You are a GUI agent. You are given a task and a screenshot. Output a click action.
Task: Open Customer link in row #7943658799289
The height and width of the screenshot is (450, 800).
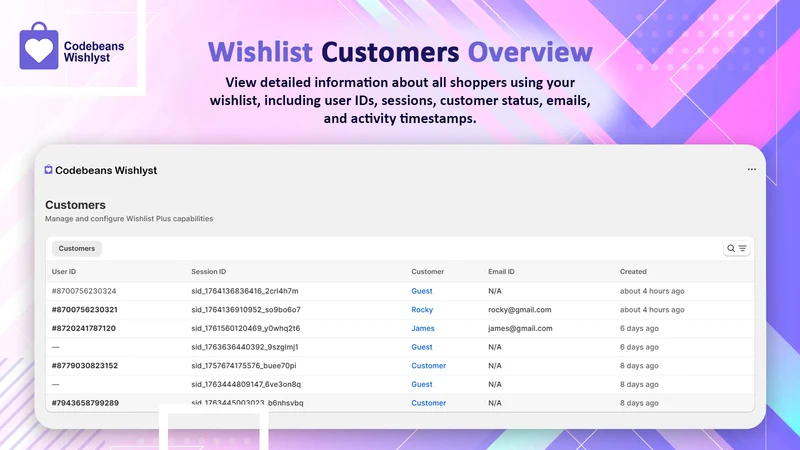(429, 403)
